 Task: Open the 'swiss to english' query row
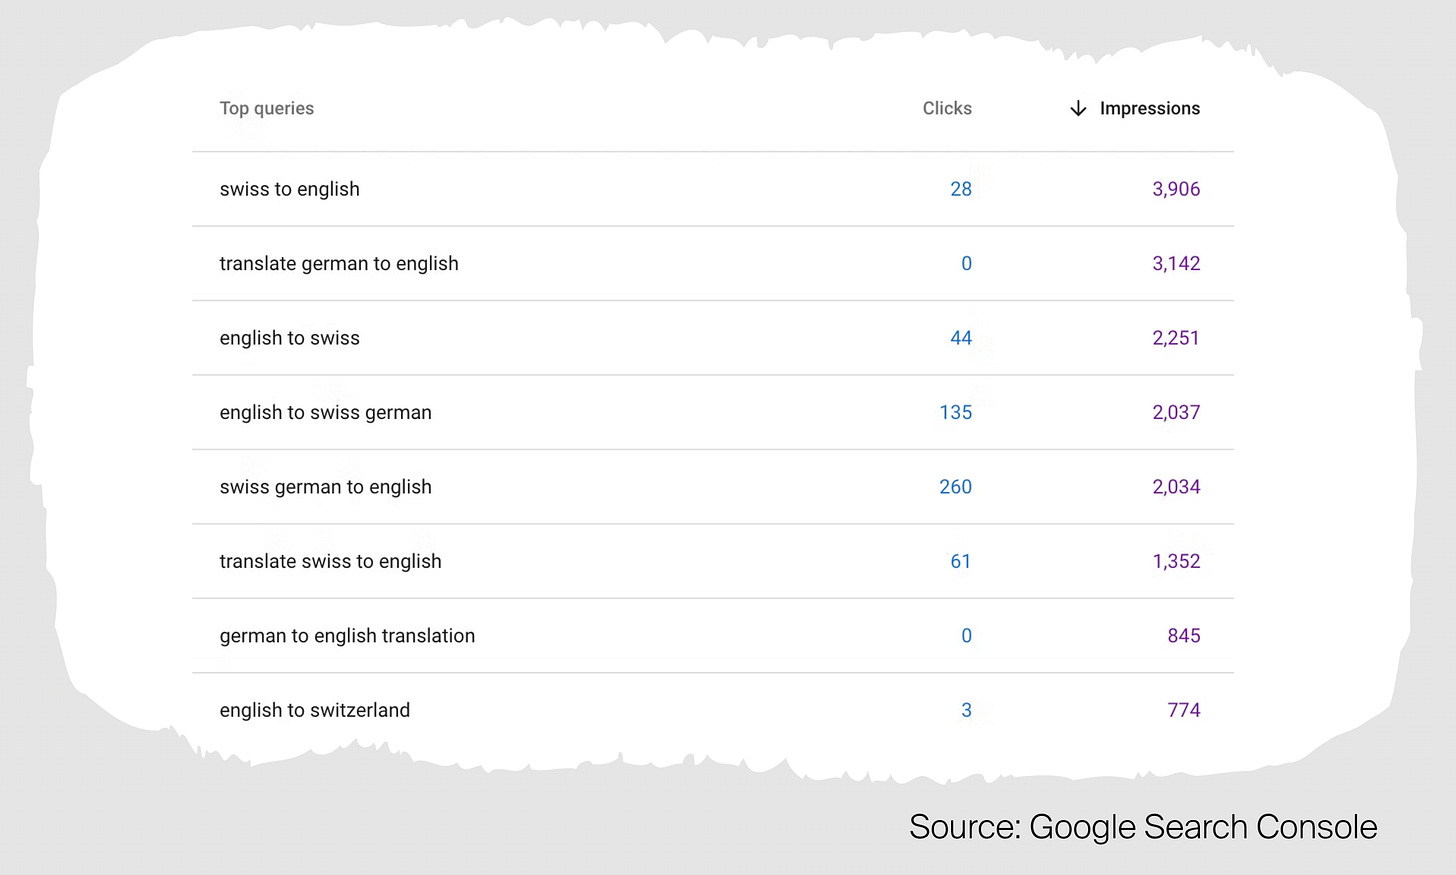713,189
